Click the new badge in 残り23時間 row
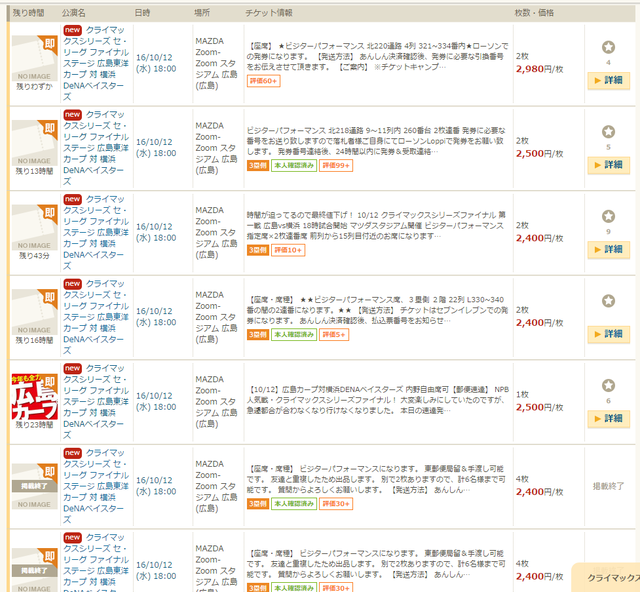This screenshot has height=592, width=640. pyautogui.click(x=73, y=368)
